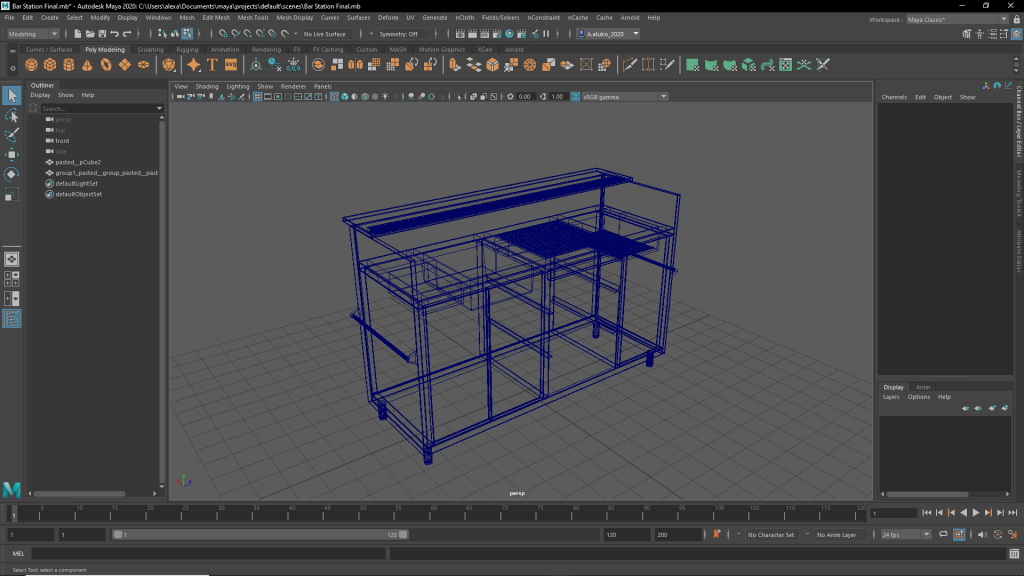Click the polygon sphere shelf icon

pyautogui.click(x=32, y=65)
